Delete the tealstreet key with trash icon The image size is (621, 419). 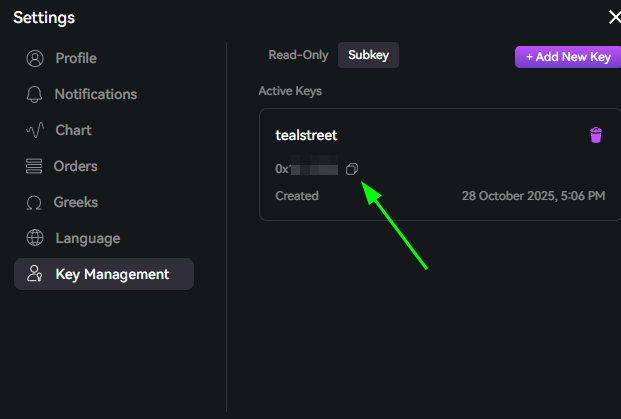coord(596,135)
